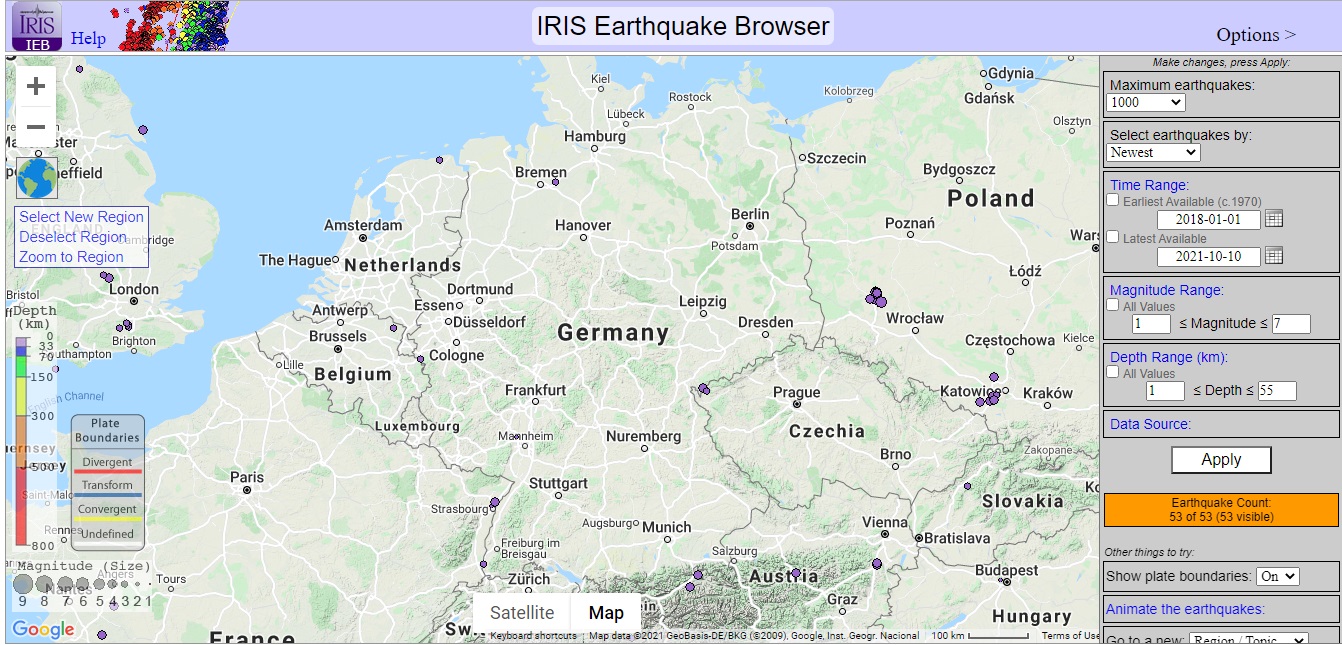Focus maximum magnitude input field
Image resolution: width=1342 pixels, height=645 pixels.
1291,324
